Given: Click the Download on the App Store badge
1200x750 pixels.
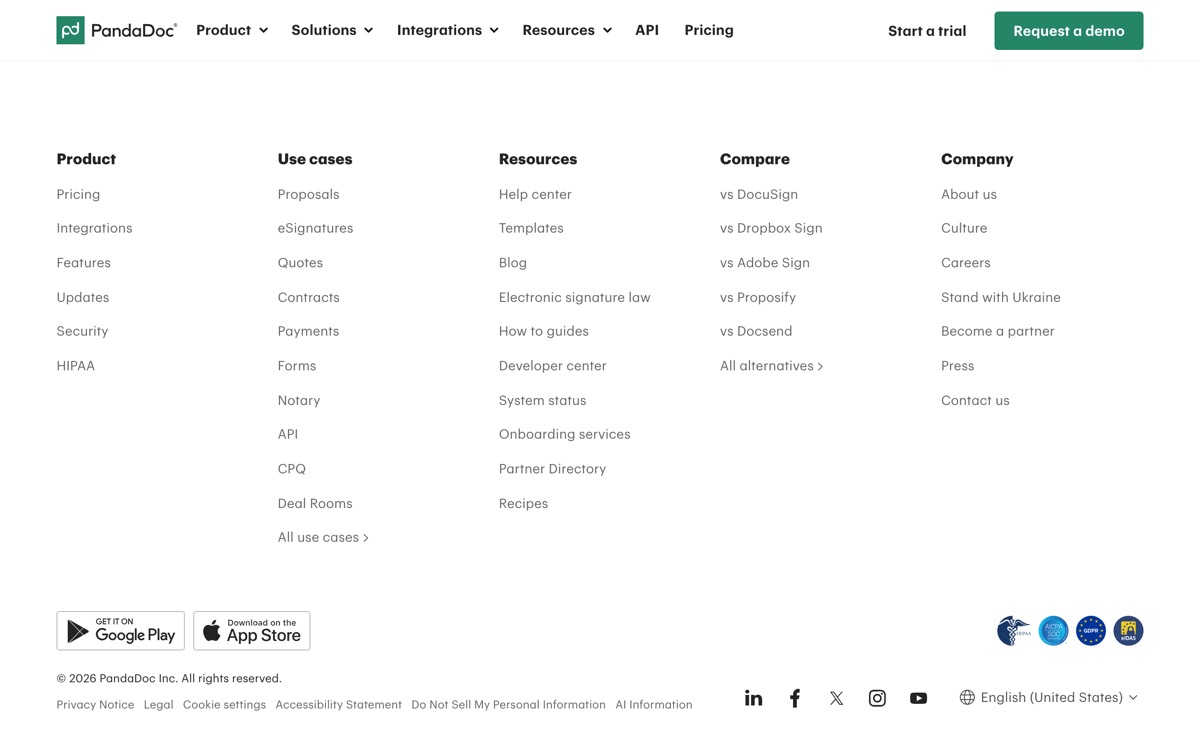Looking at the screenshot, I should [x=252, y=631].
